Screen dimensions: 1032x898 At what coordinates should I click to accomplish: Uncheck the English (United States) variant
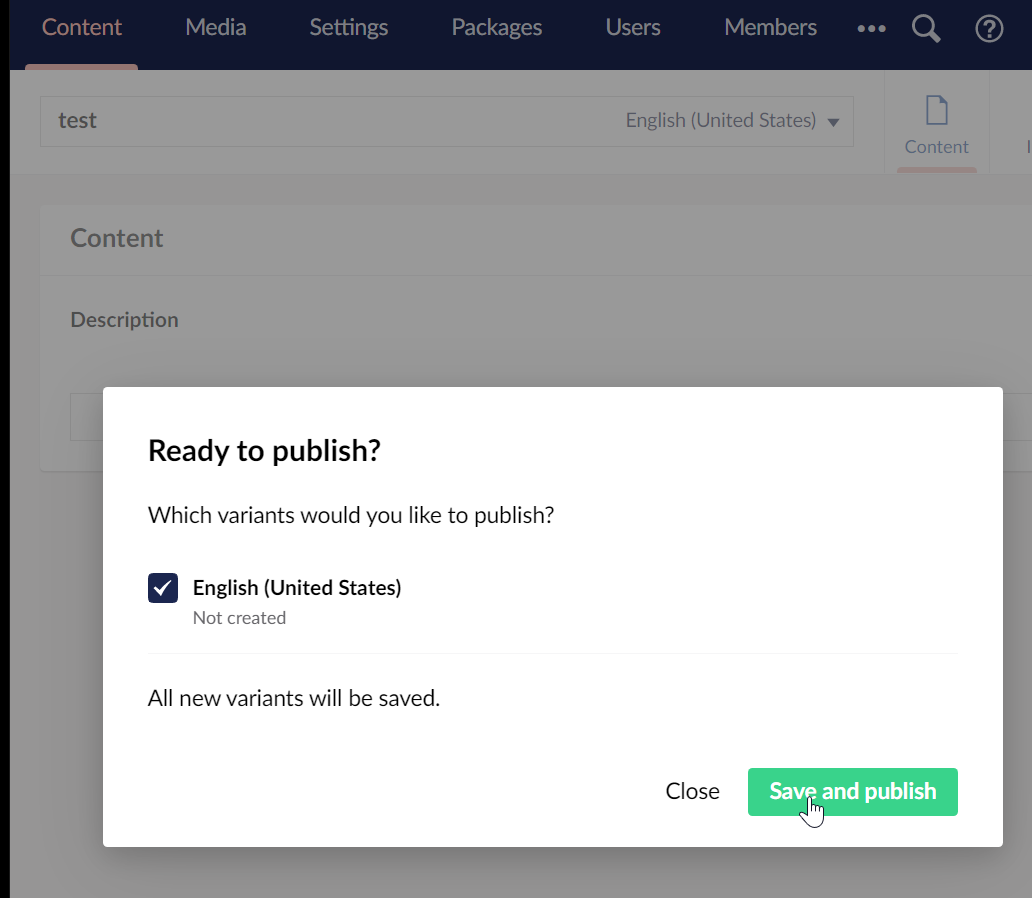pyautogui.click(x=162, y=587)
